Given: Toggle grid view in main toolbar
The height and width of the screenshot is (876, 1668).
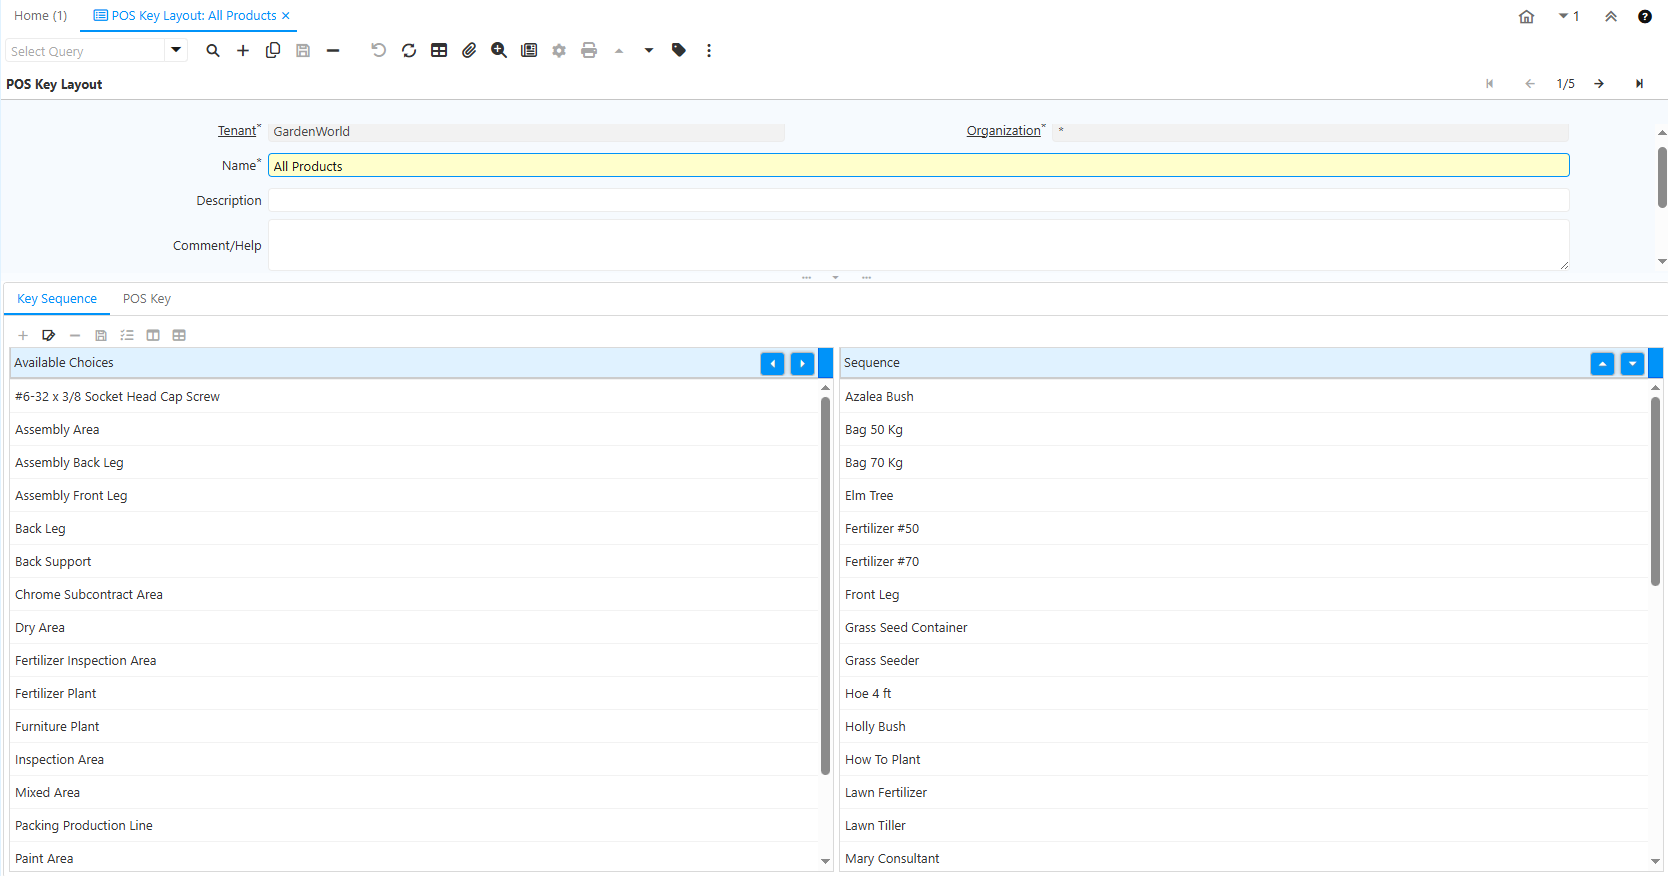Looking at the screenshot, I should [x=439, y=51].
